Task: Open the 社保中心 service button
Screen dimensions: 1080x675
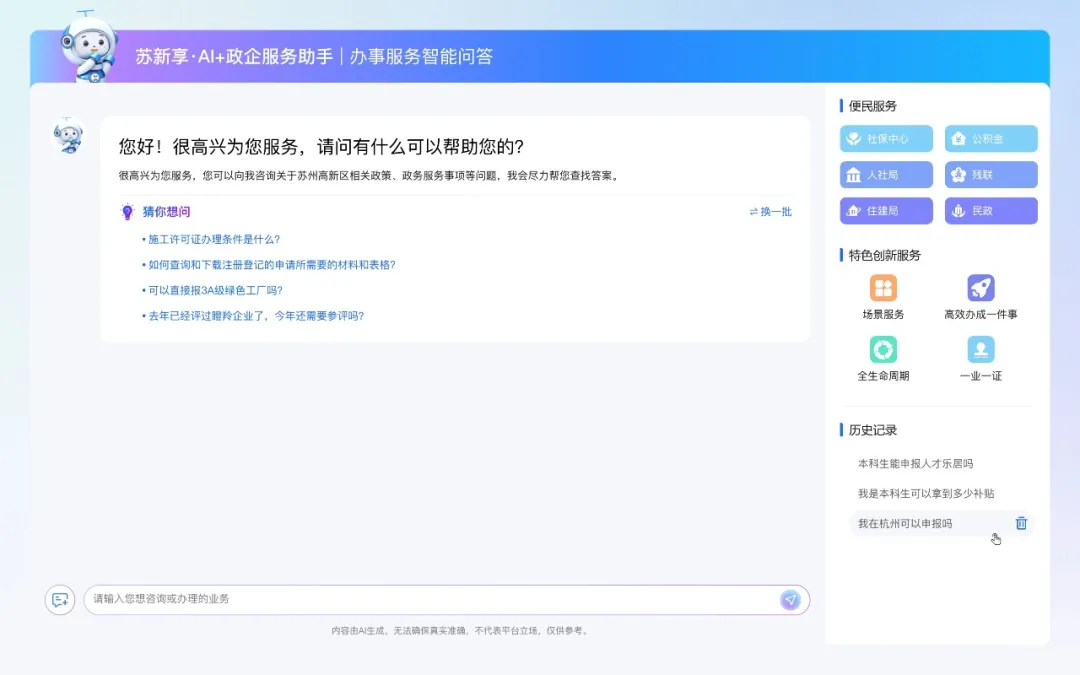Action: (886, 139)
